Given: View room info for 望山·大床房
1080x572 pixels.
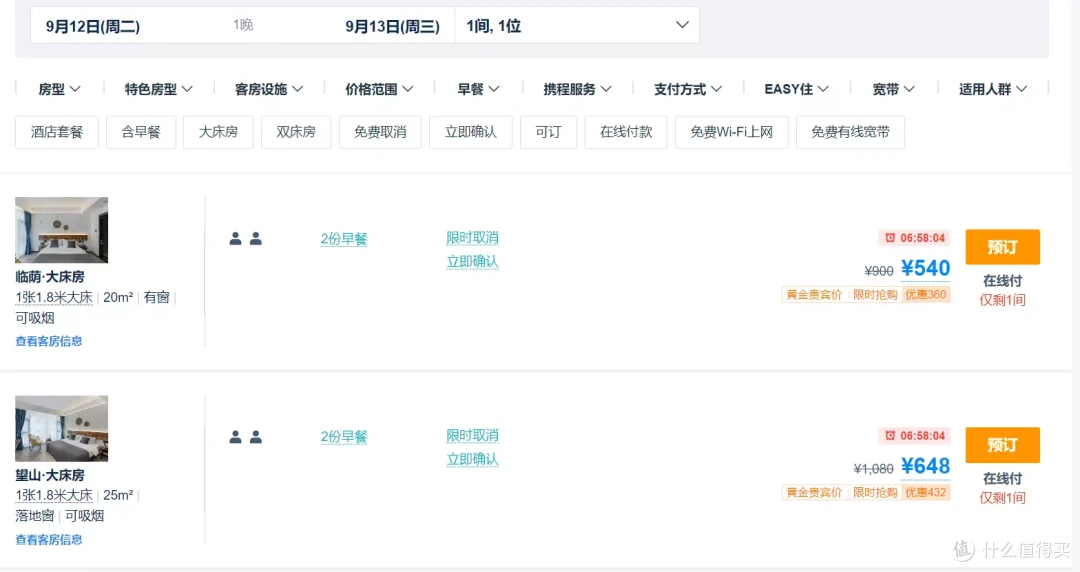Looking at the screenshot, I should pos(49,540).
